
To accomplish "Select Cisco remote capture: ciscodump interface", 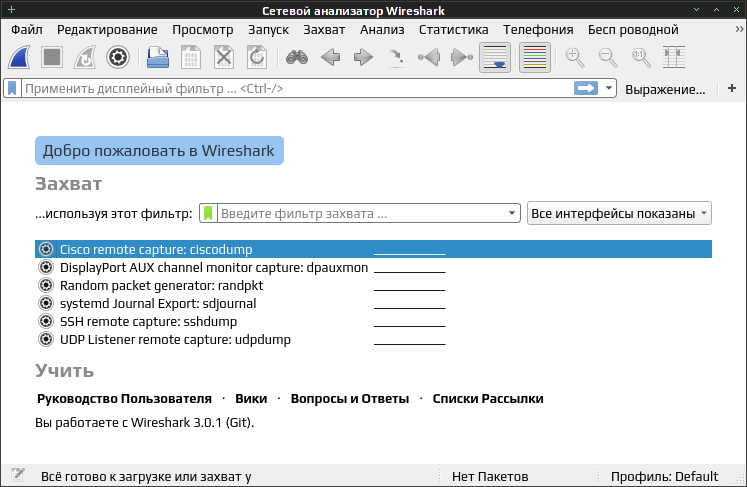I will point(374,249).
